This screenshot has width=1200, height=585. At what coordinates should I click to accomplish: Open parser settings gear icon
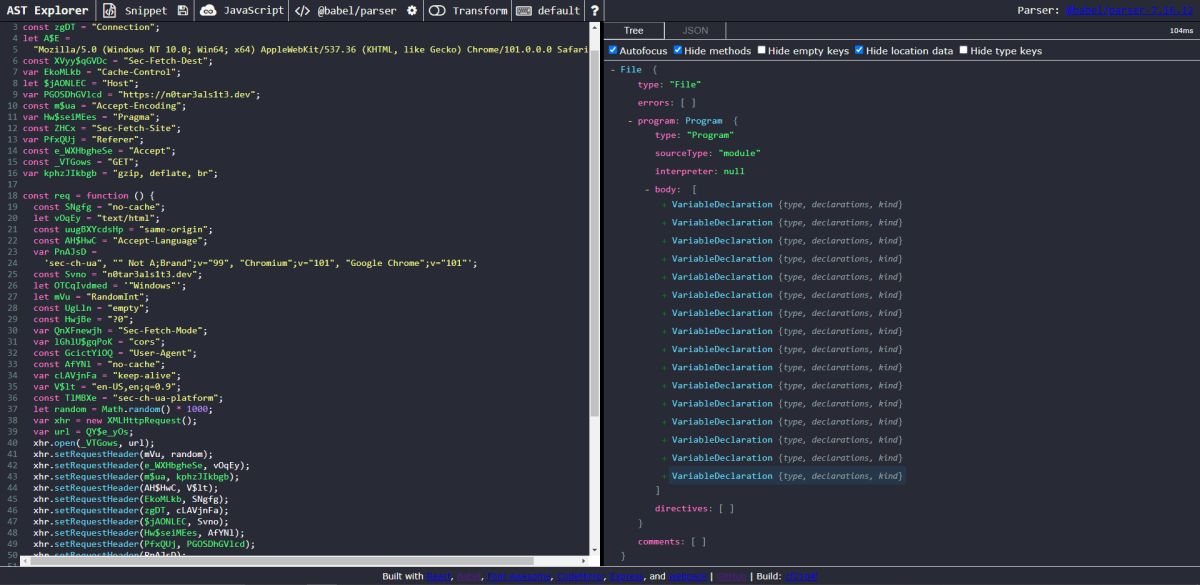pos(412,11)
